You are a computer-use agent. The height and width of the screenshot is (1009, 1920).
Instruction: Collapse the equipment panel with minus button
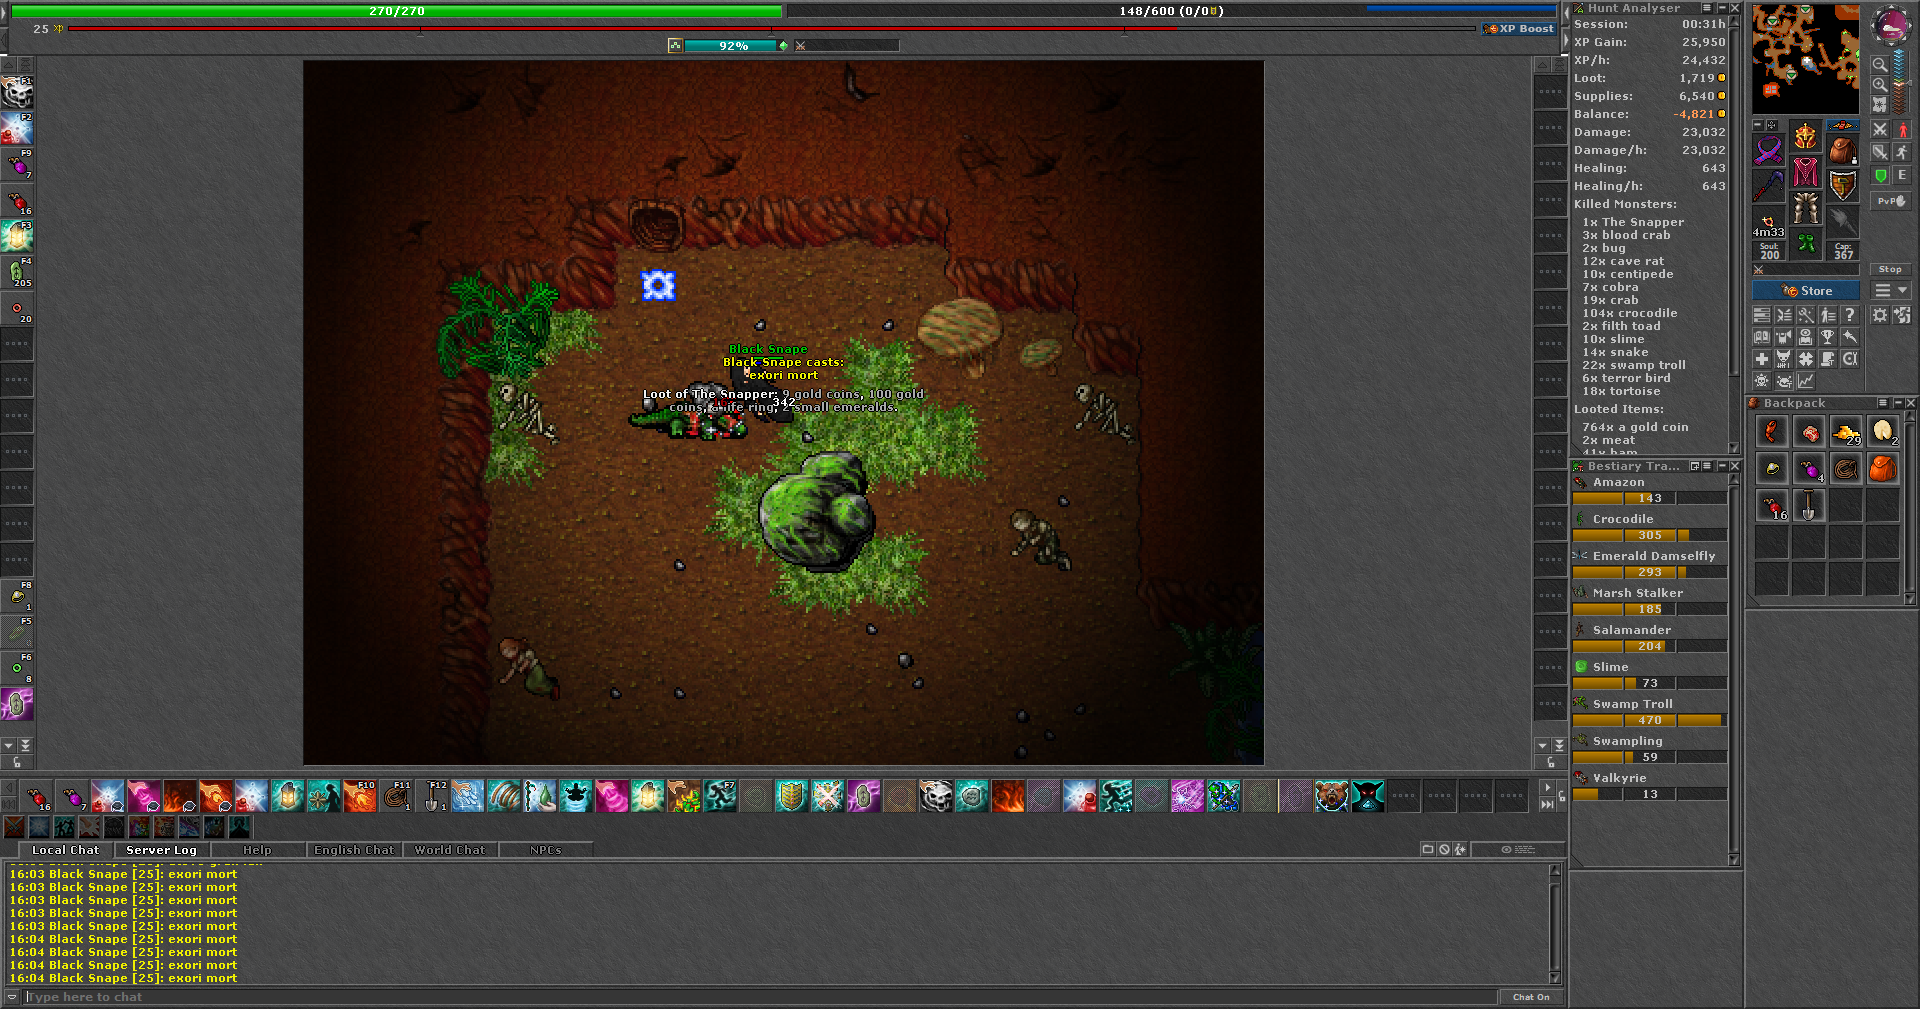click(1758, 126)
